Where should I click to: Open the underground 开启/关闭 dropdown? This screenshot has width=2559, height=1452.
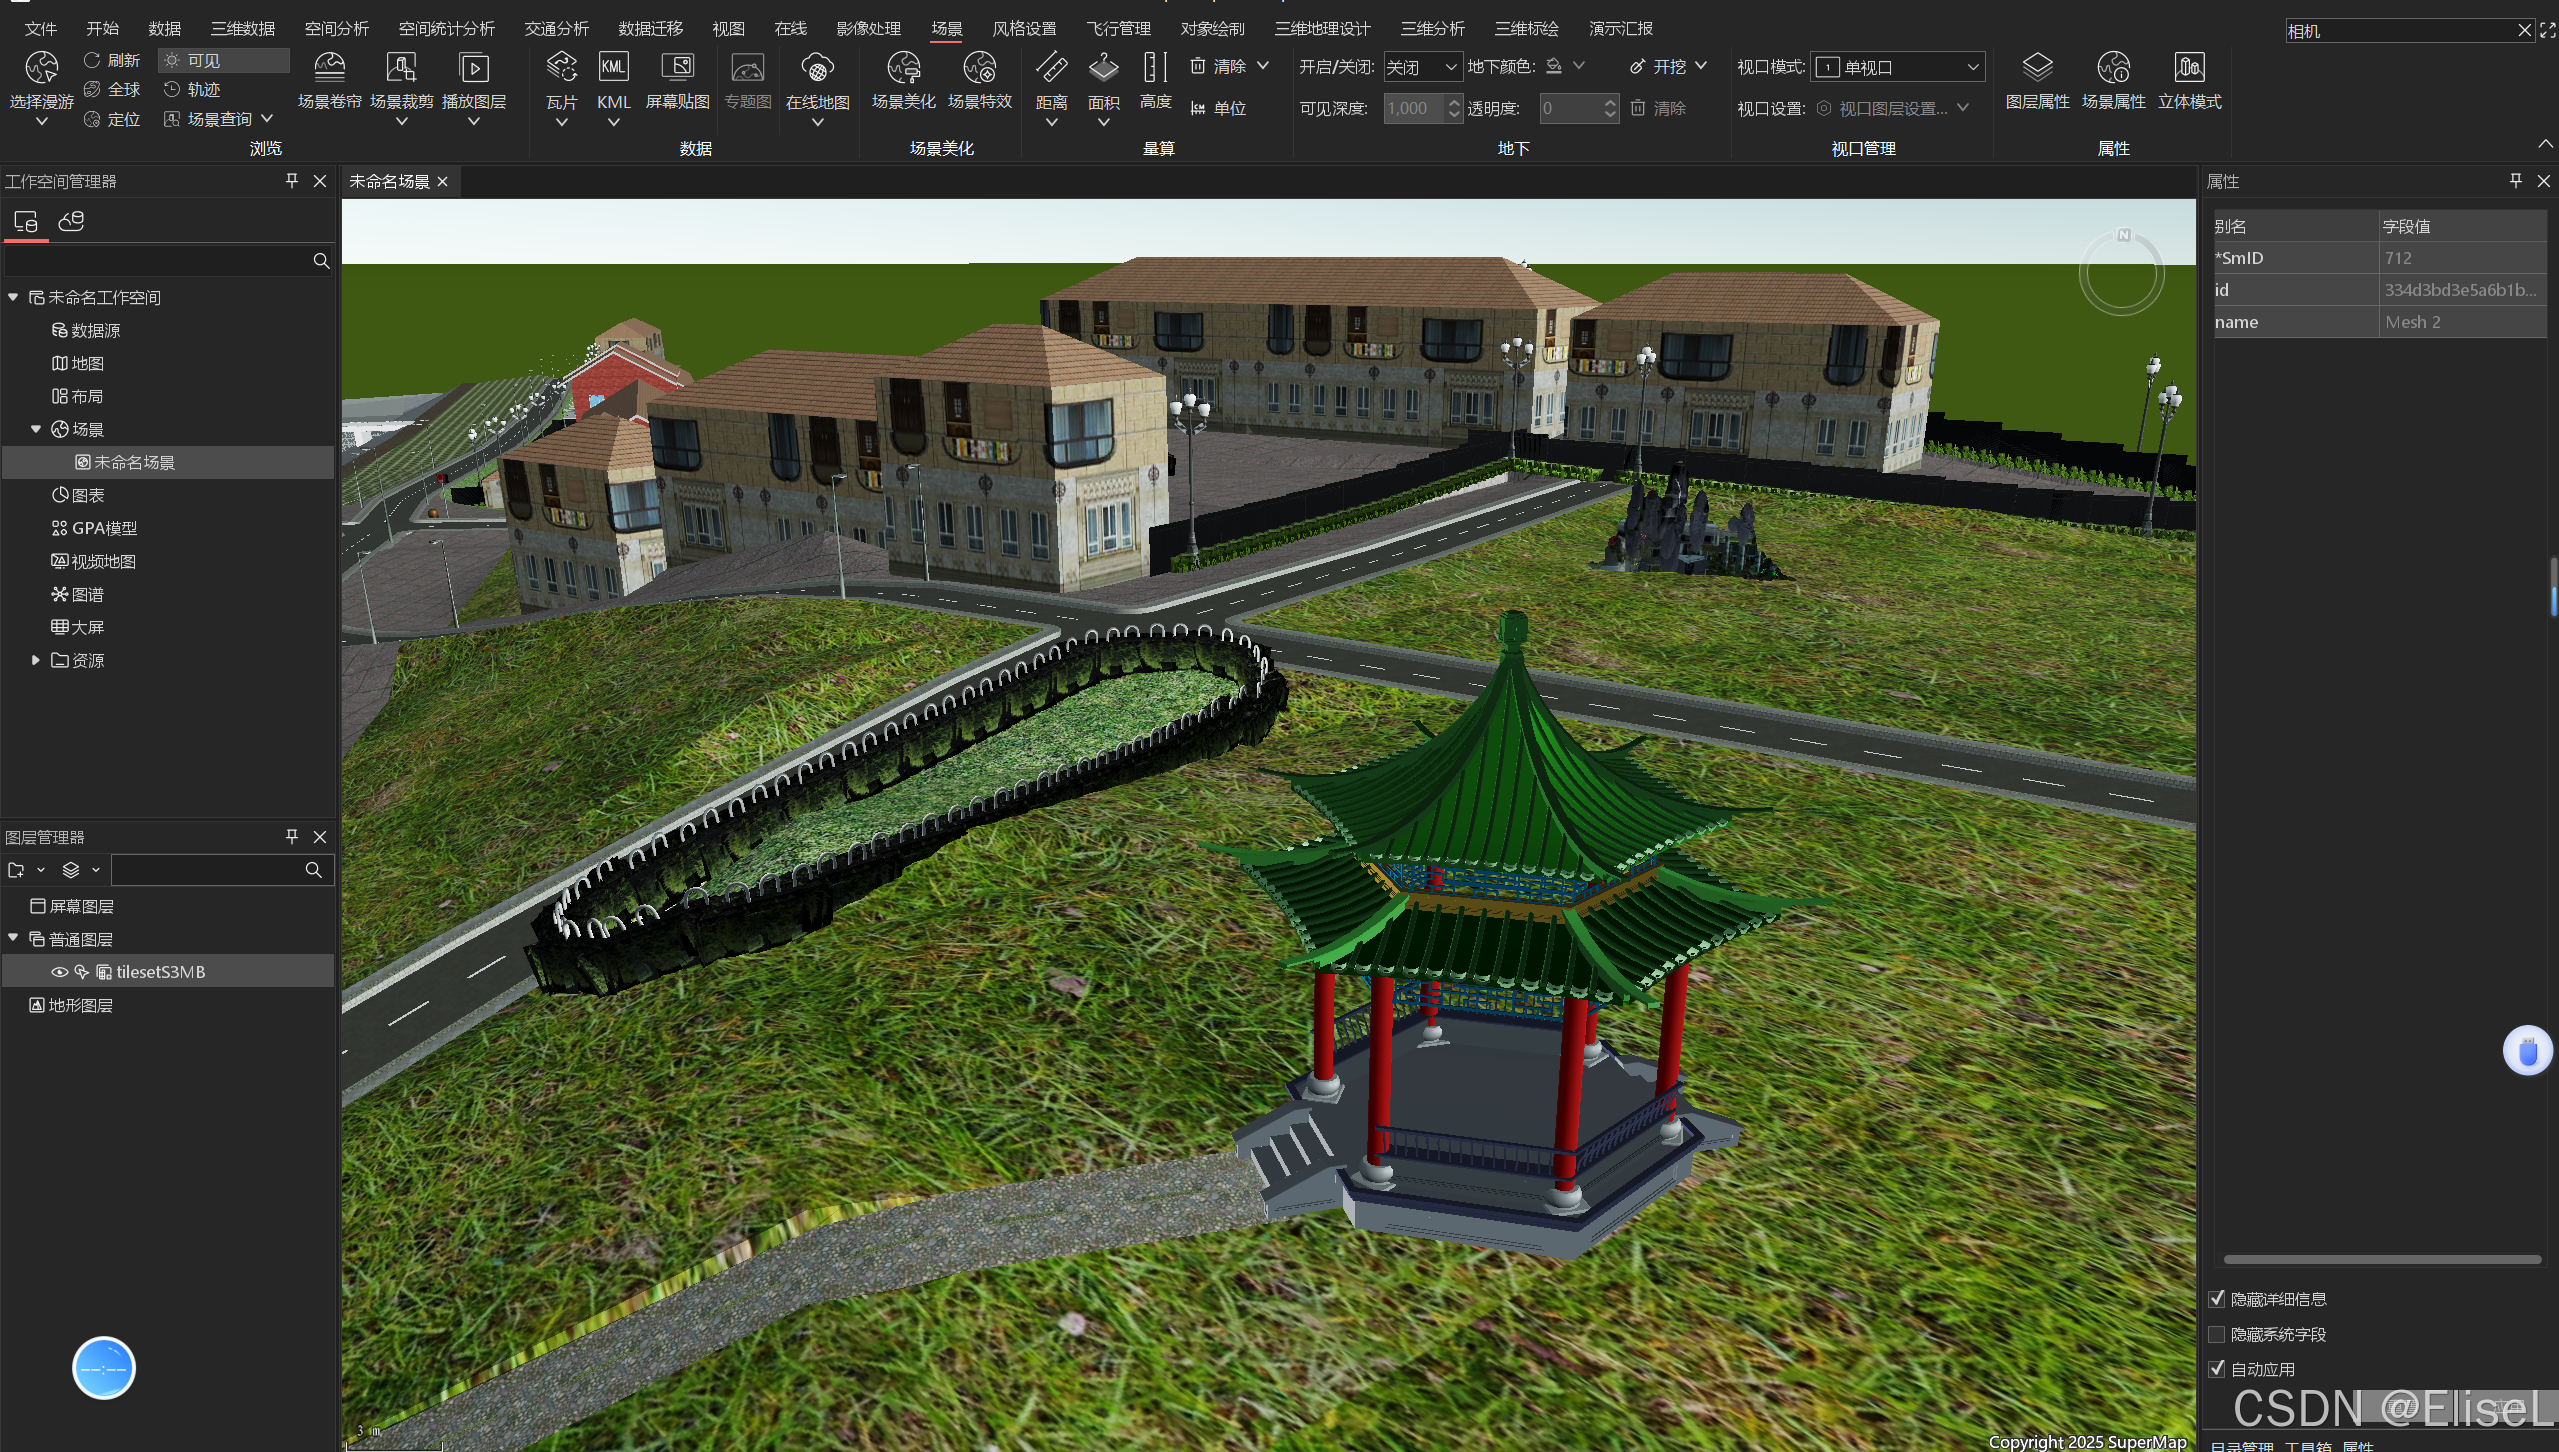pos(1422,67)
